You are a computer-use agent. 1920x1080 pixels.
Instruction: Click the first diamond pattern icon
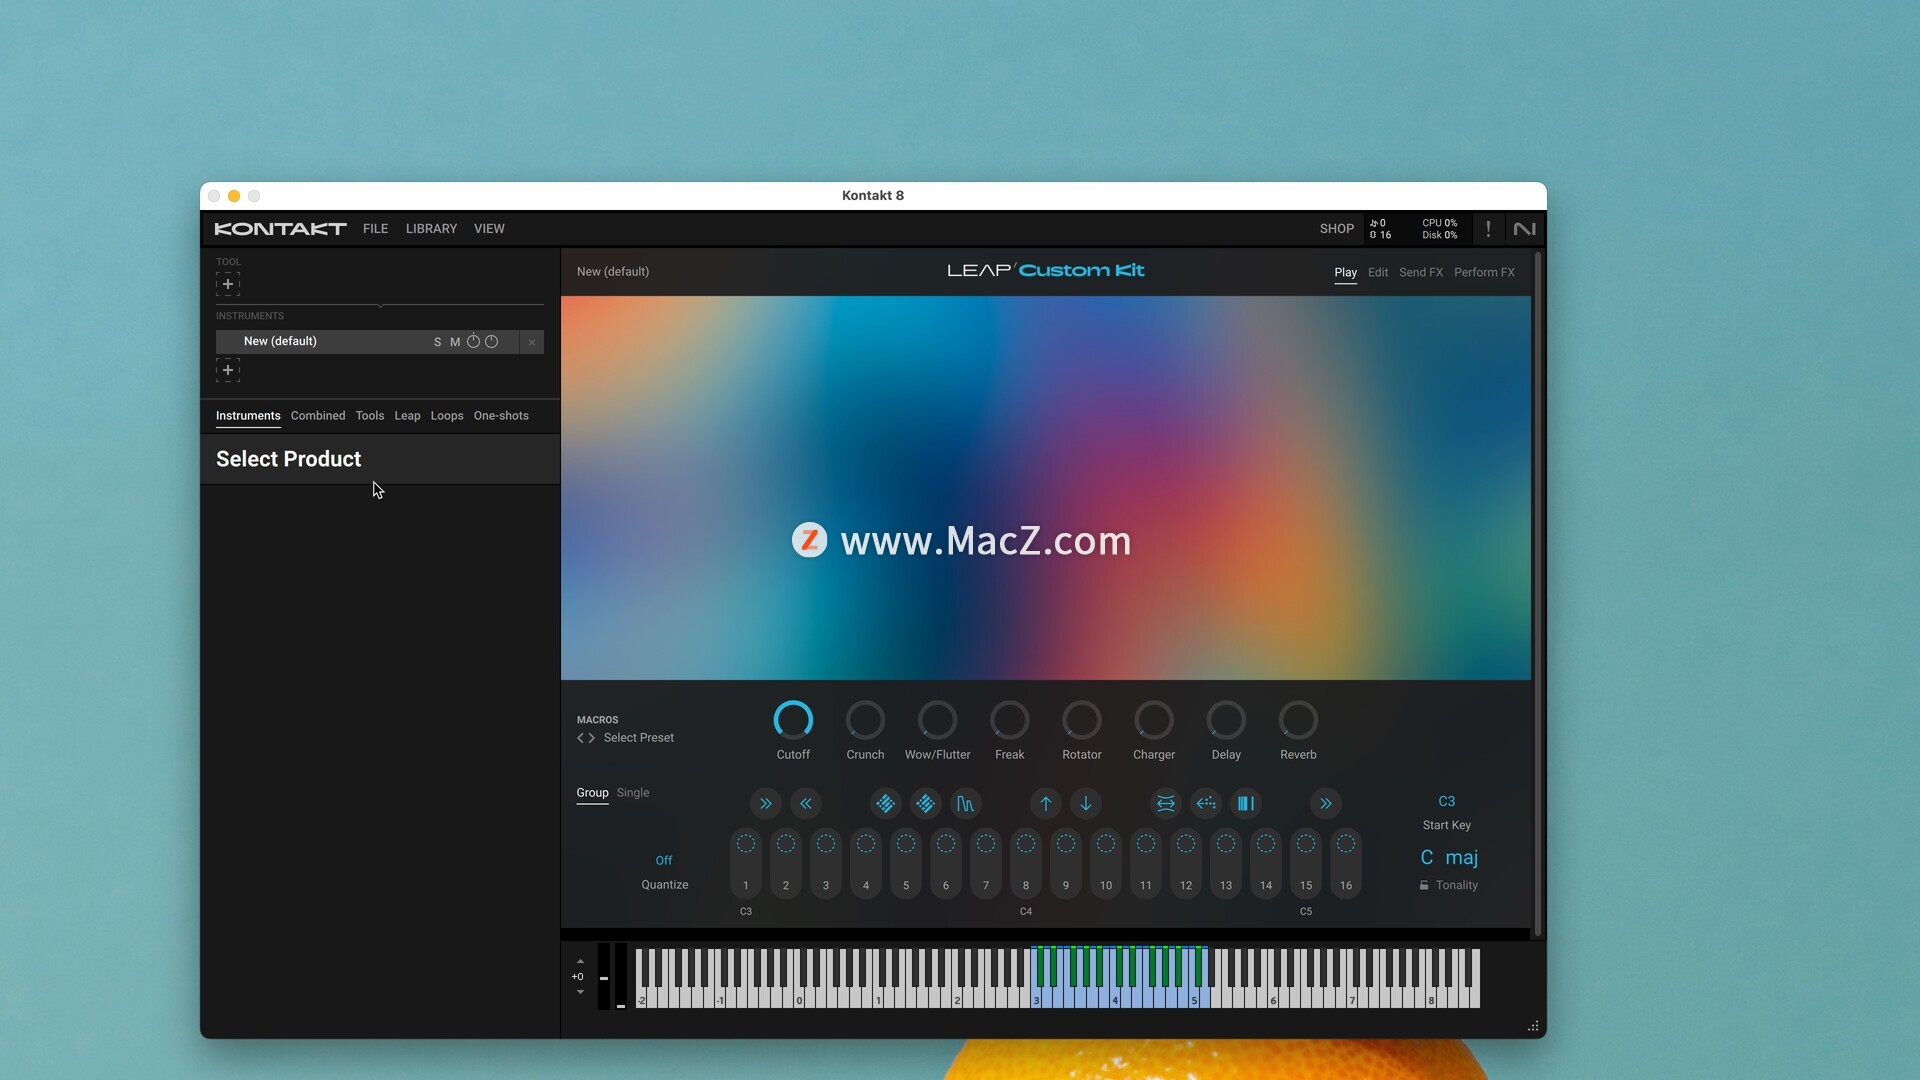click(x=885, y=803)
